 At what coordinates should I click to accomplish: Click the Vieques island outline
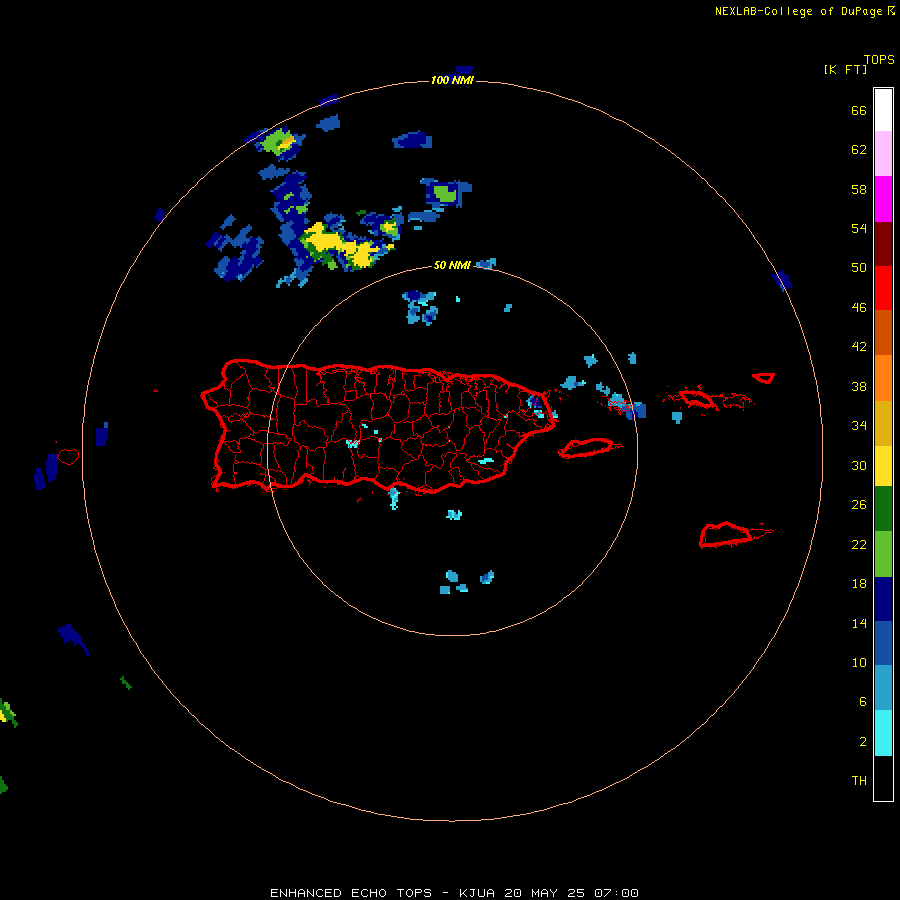589,448
